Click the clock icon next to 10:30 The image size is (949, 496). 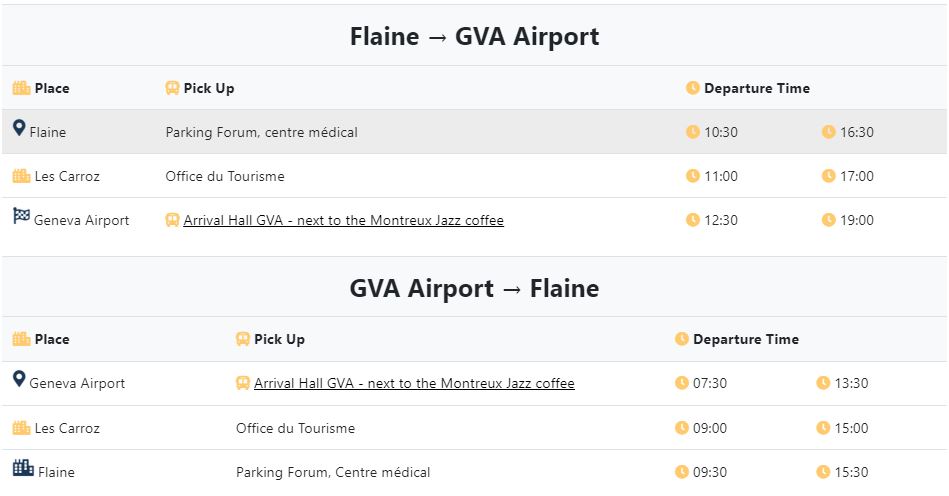pos(692,132)
